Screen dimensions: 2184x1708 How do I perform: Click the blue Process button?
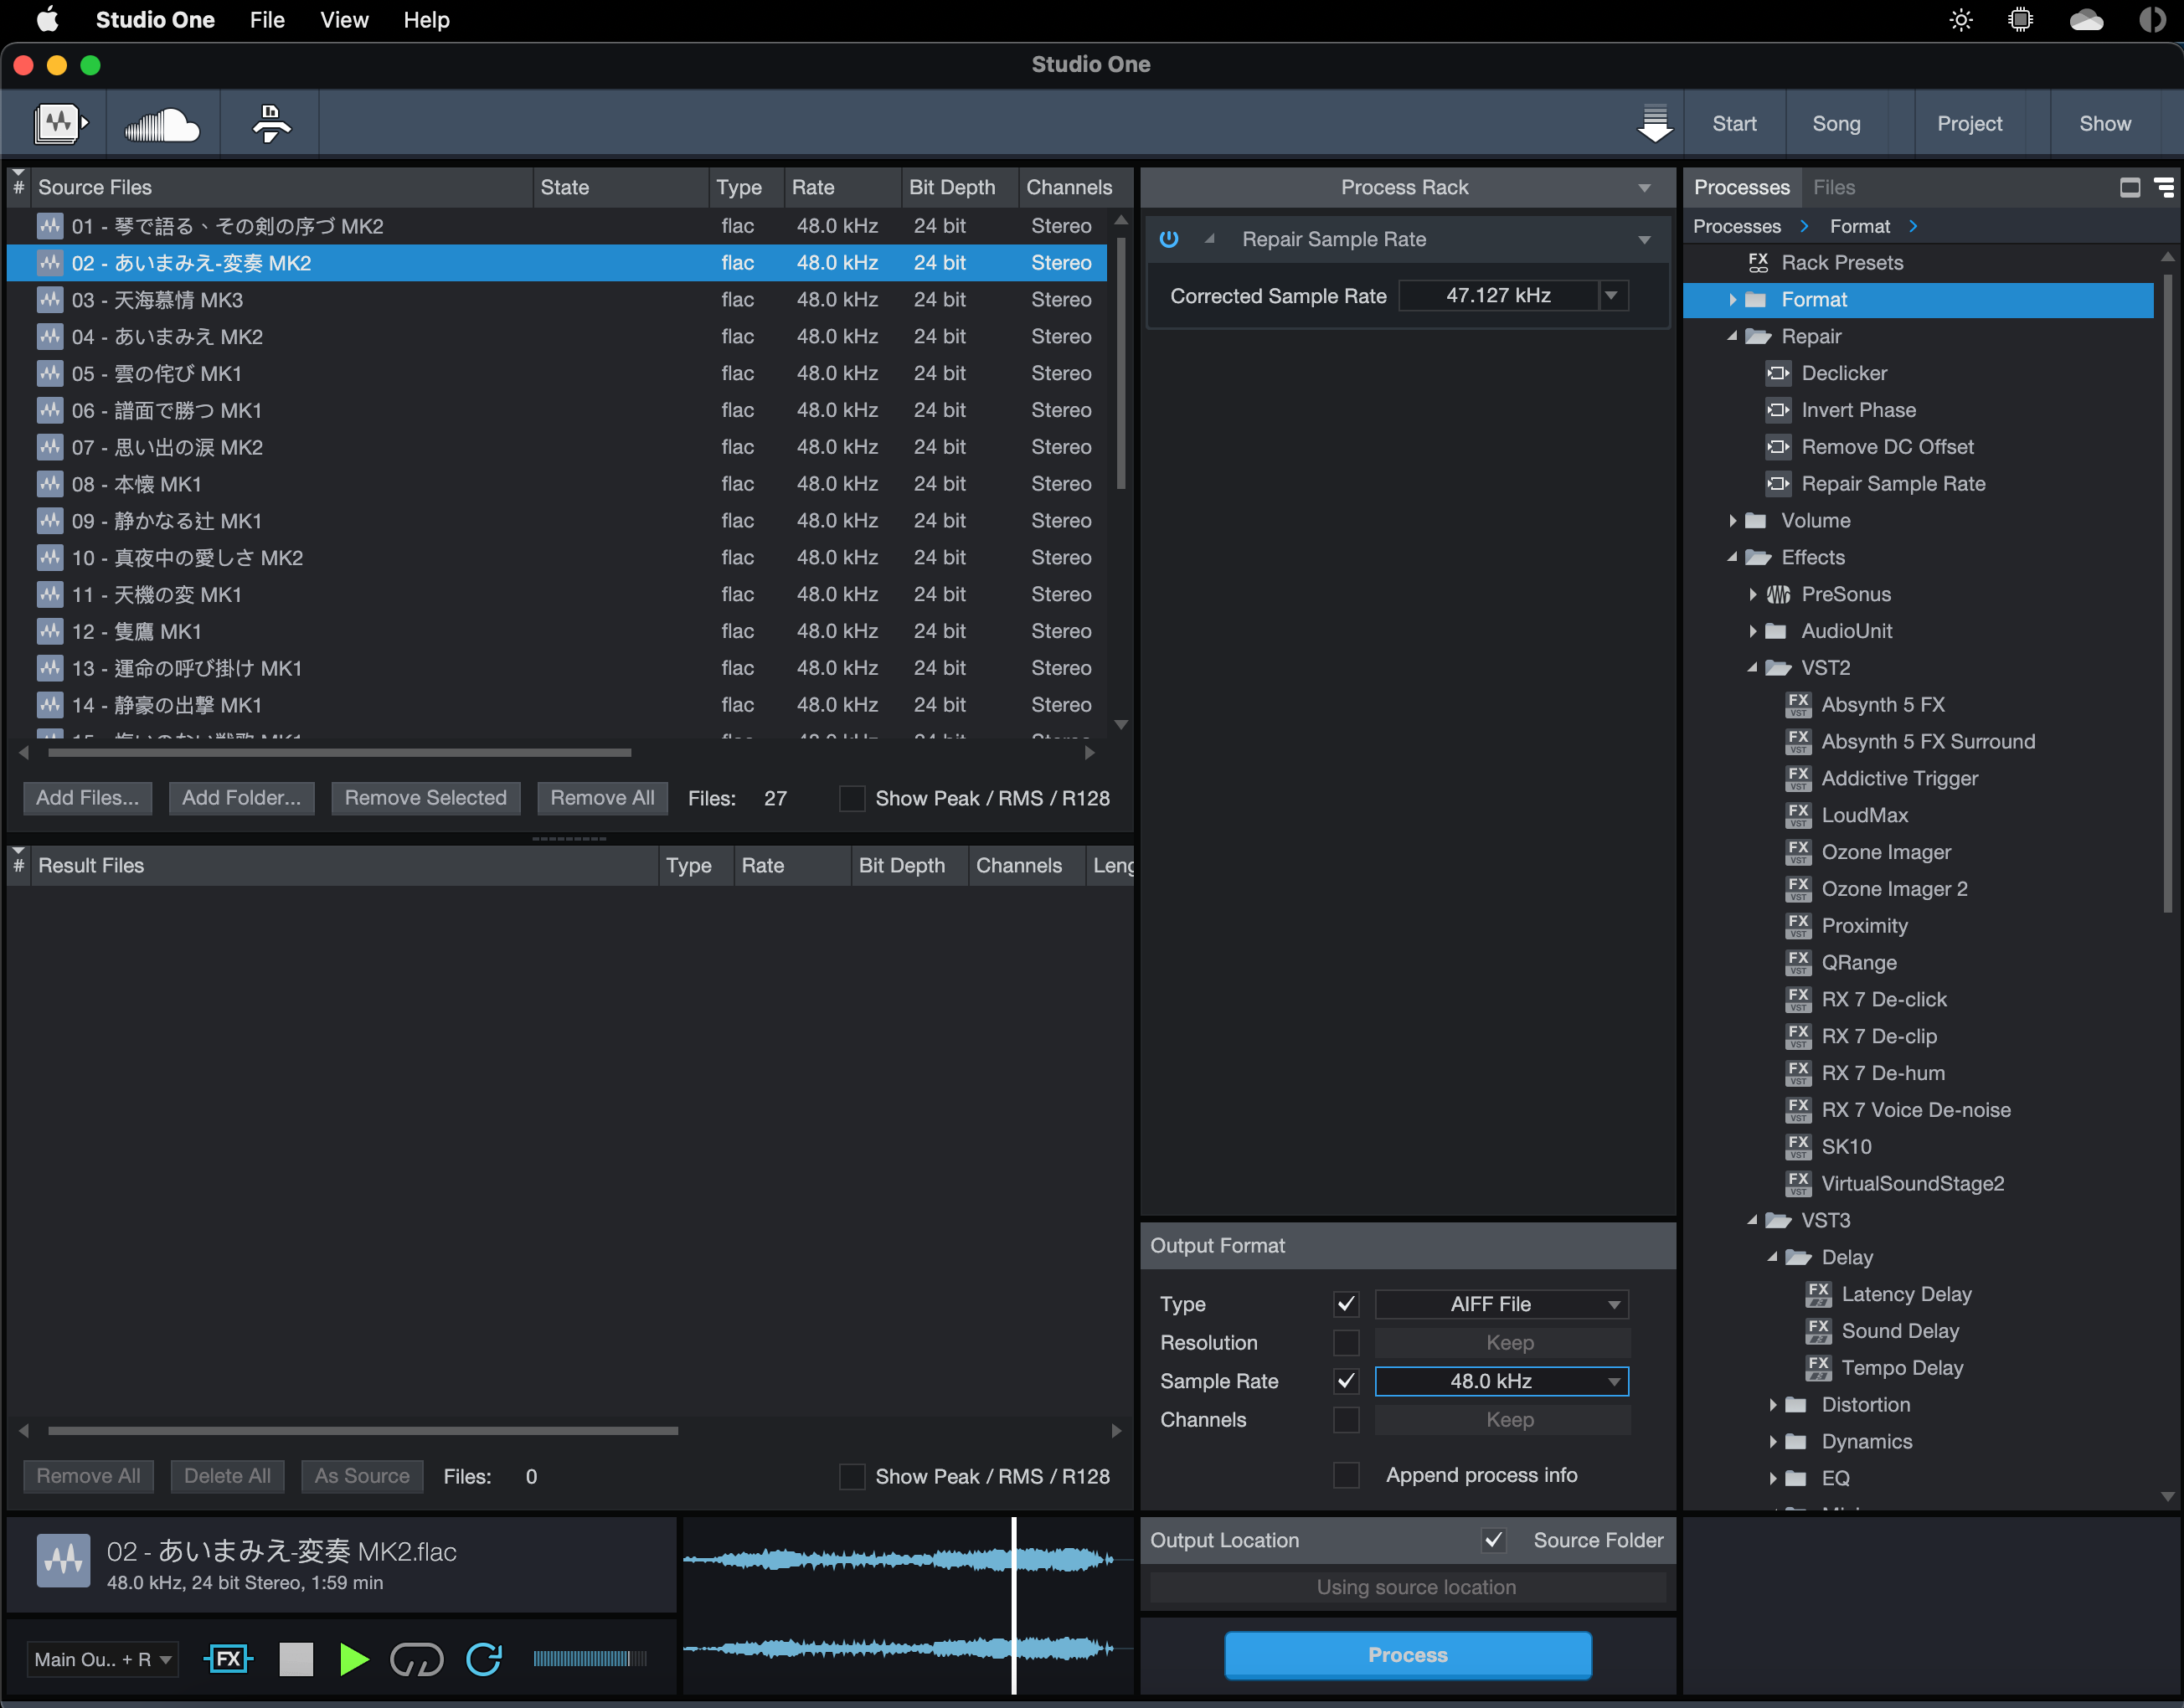tap(1407, 1655)
